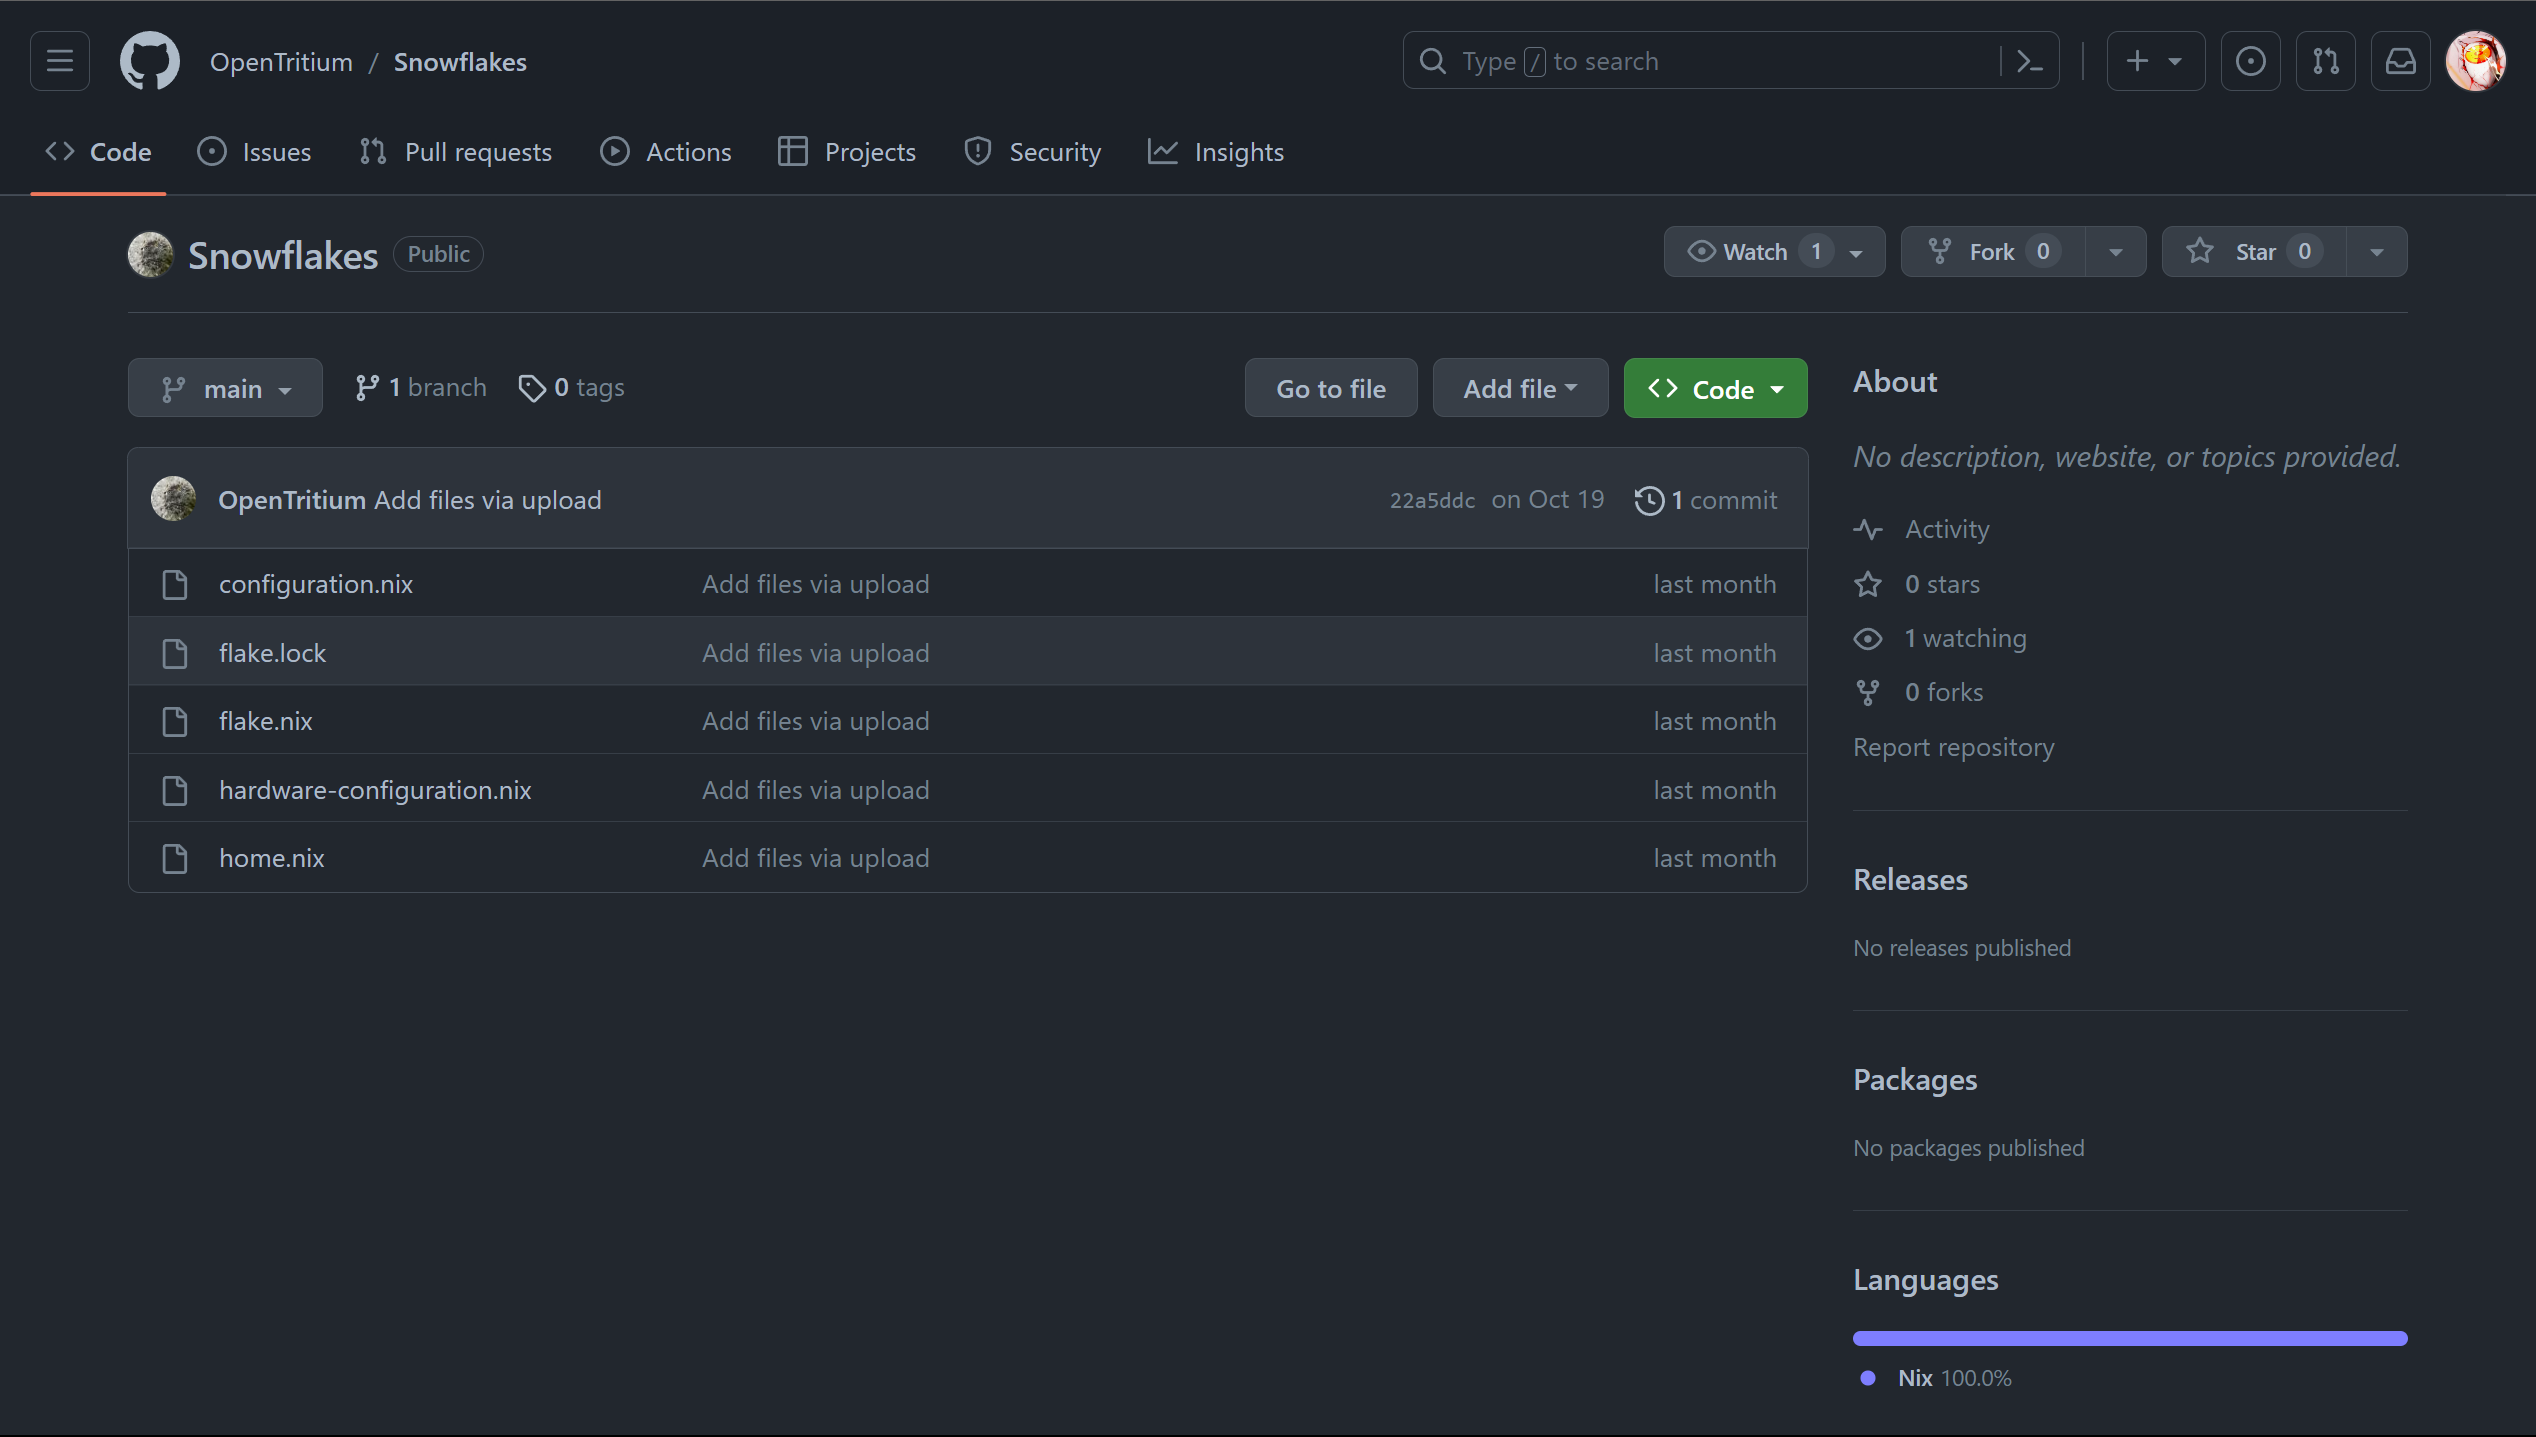Click the fork icon beside 0 forks

pos(1868,692)
